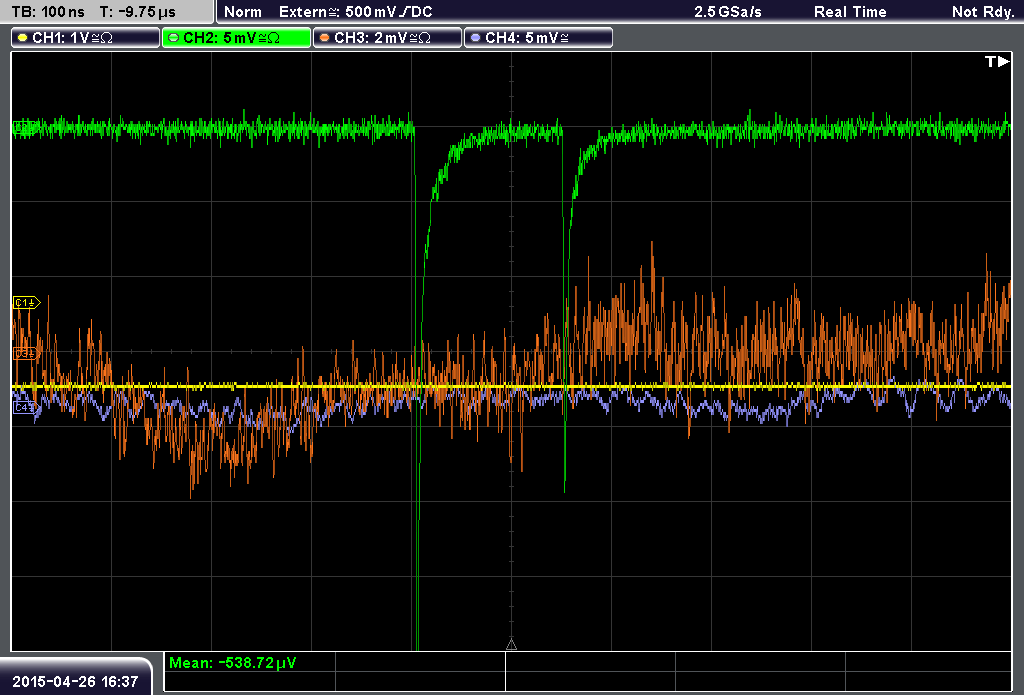1024x695 pixels.
Task: Click the Extern 500 mV DC trigger source
Action: [356, 12]
